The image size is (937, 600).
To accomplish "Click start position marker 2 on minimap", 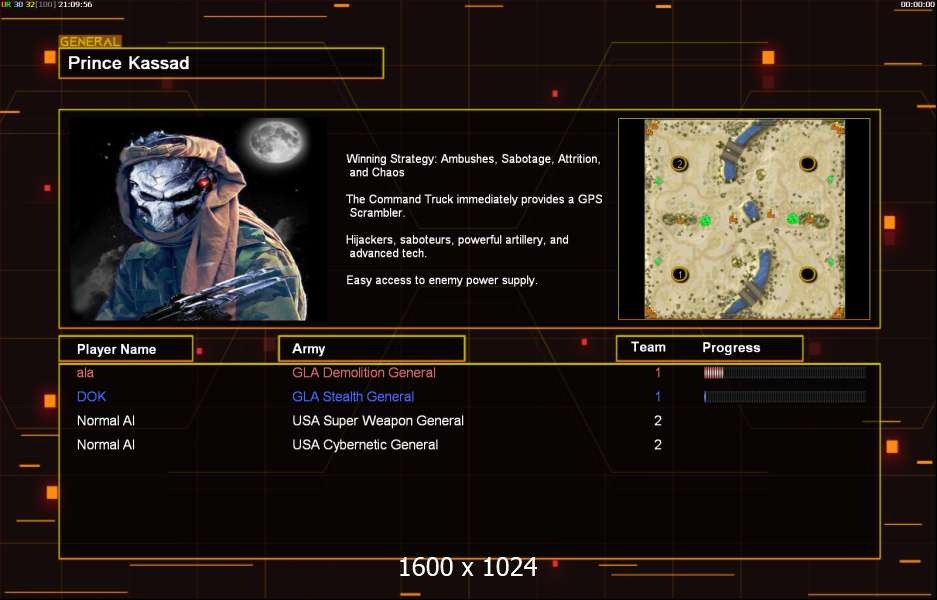I will (x=678, y=163).
